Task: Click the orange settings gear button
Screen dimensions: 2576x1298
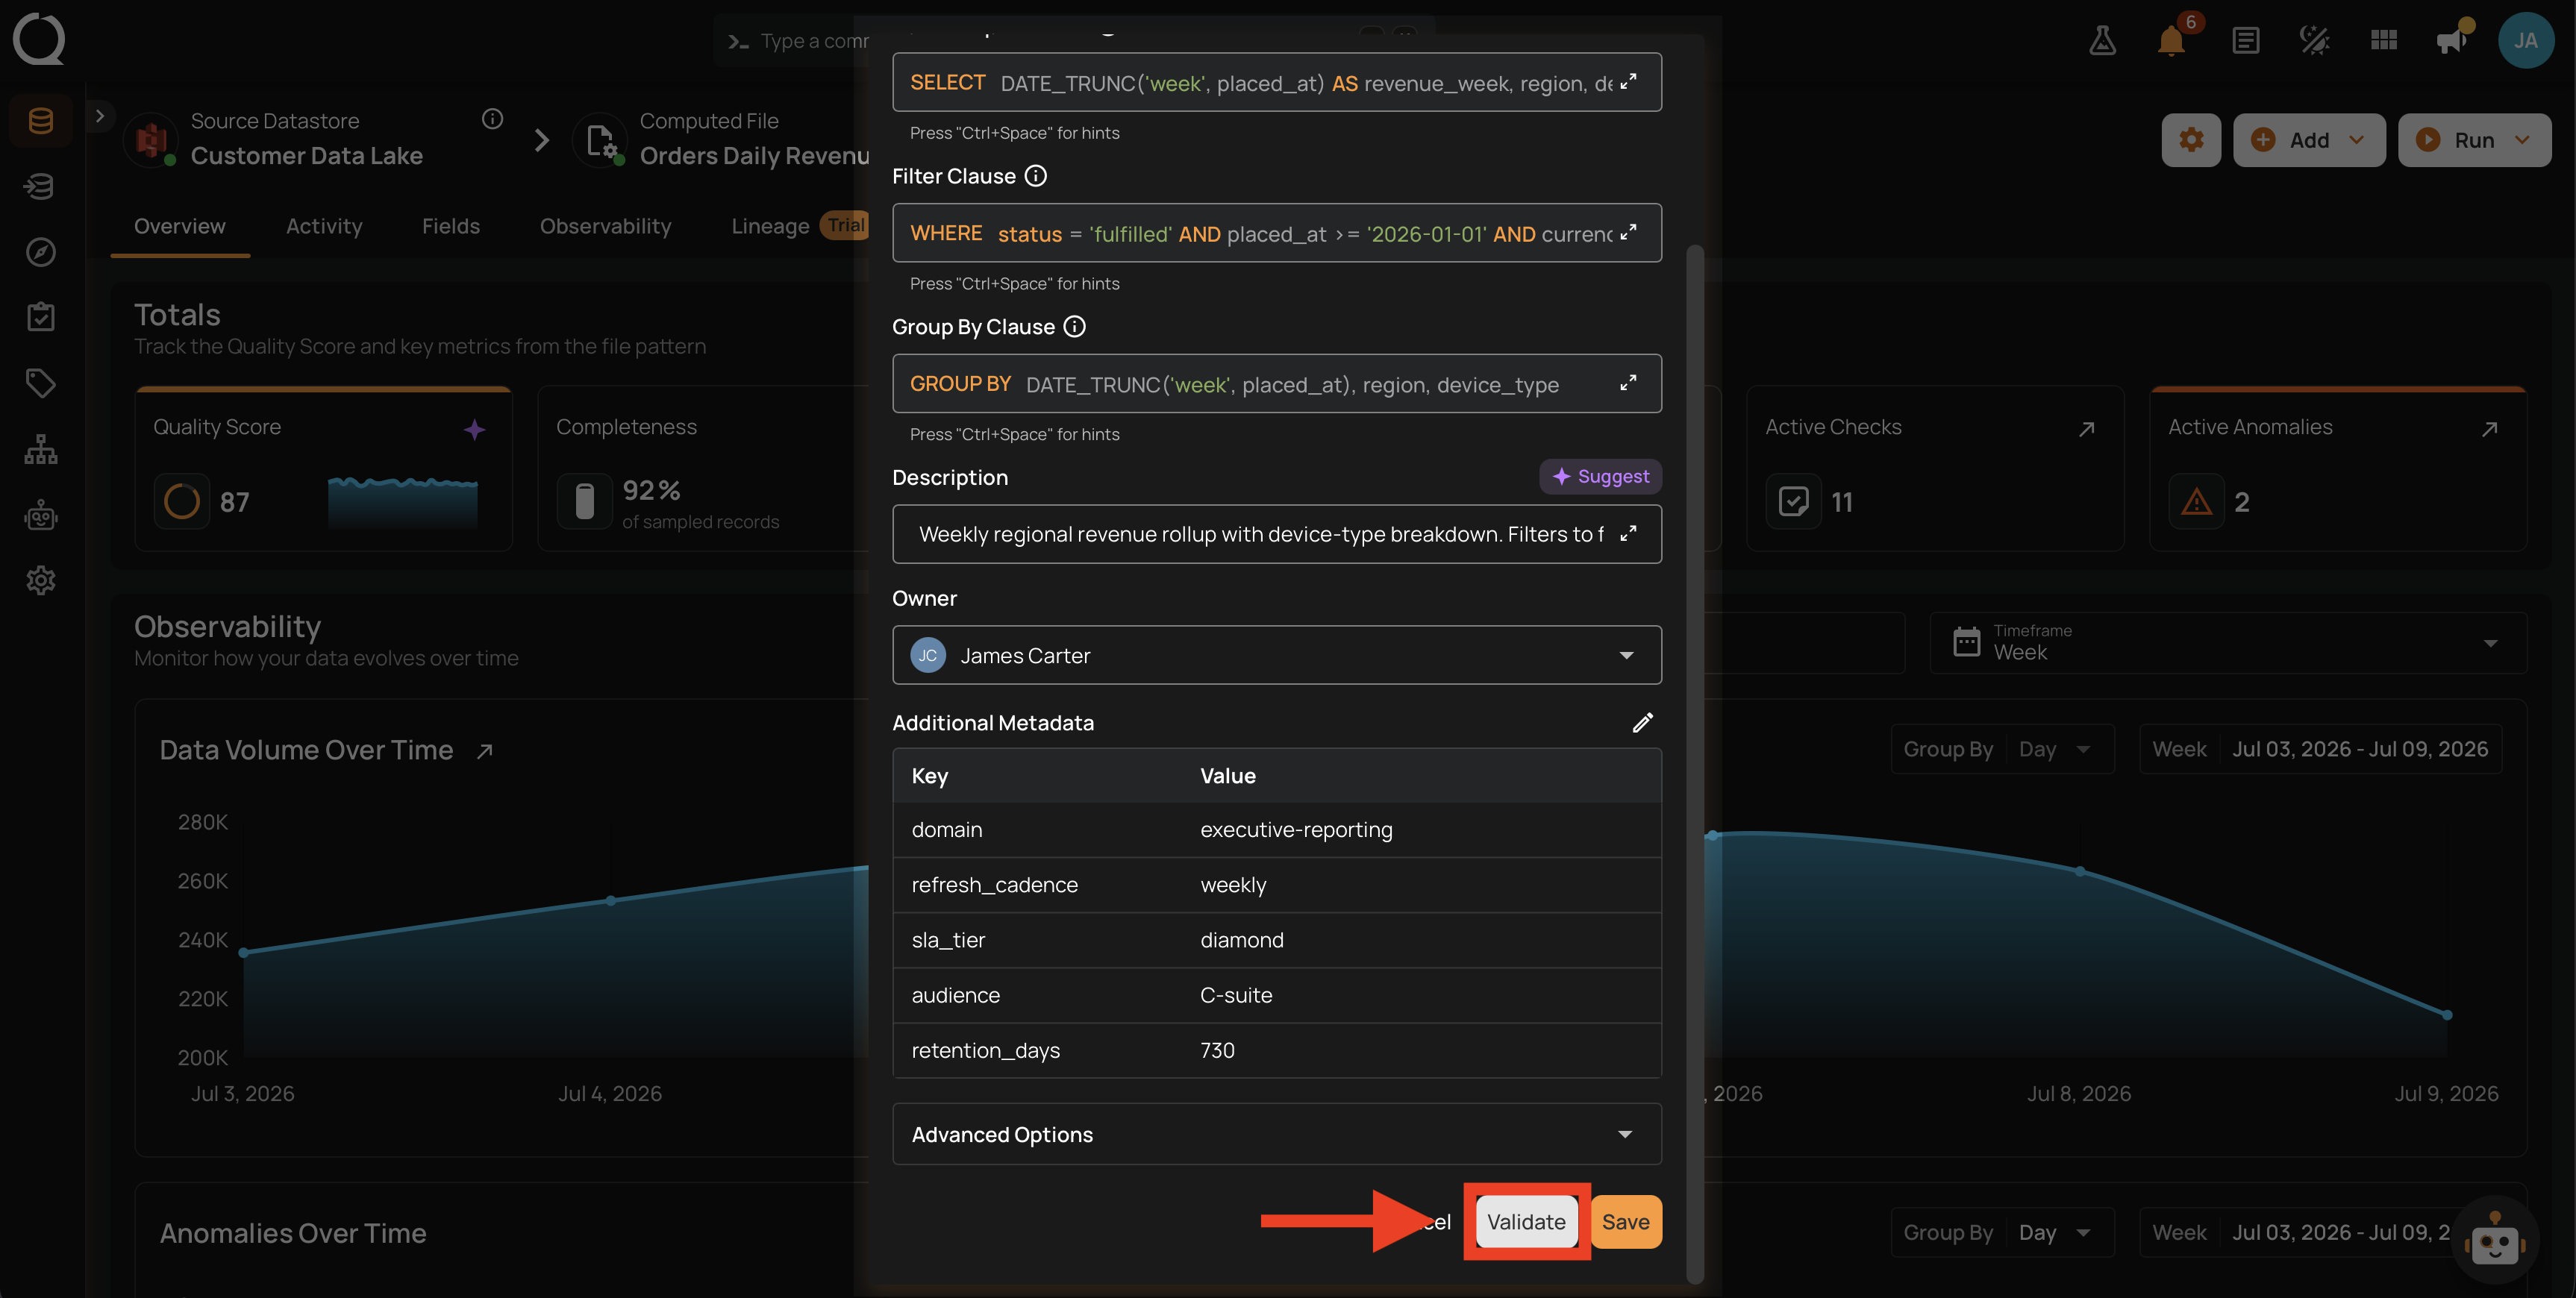Action: pos(2191,140)
